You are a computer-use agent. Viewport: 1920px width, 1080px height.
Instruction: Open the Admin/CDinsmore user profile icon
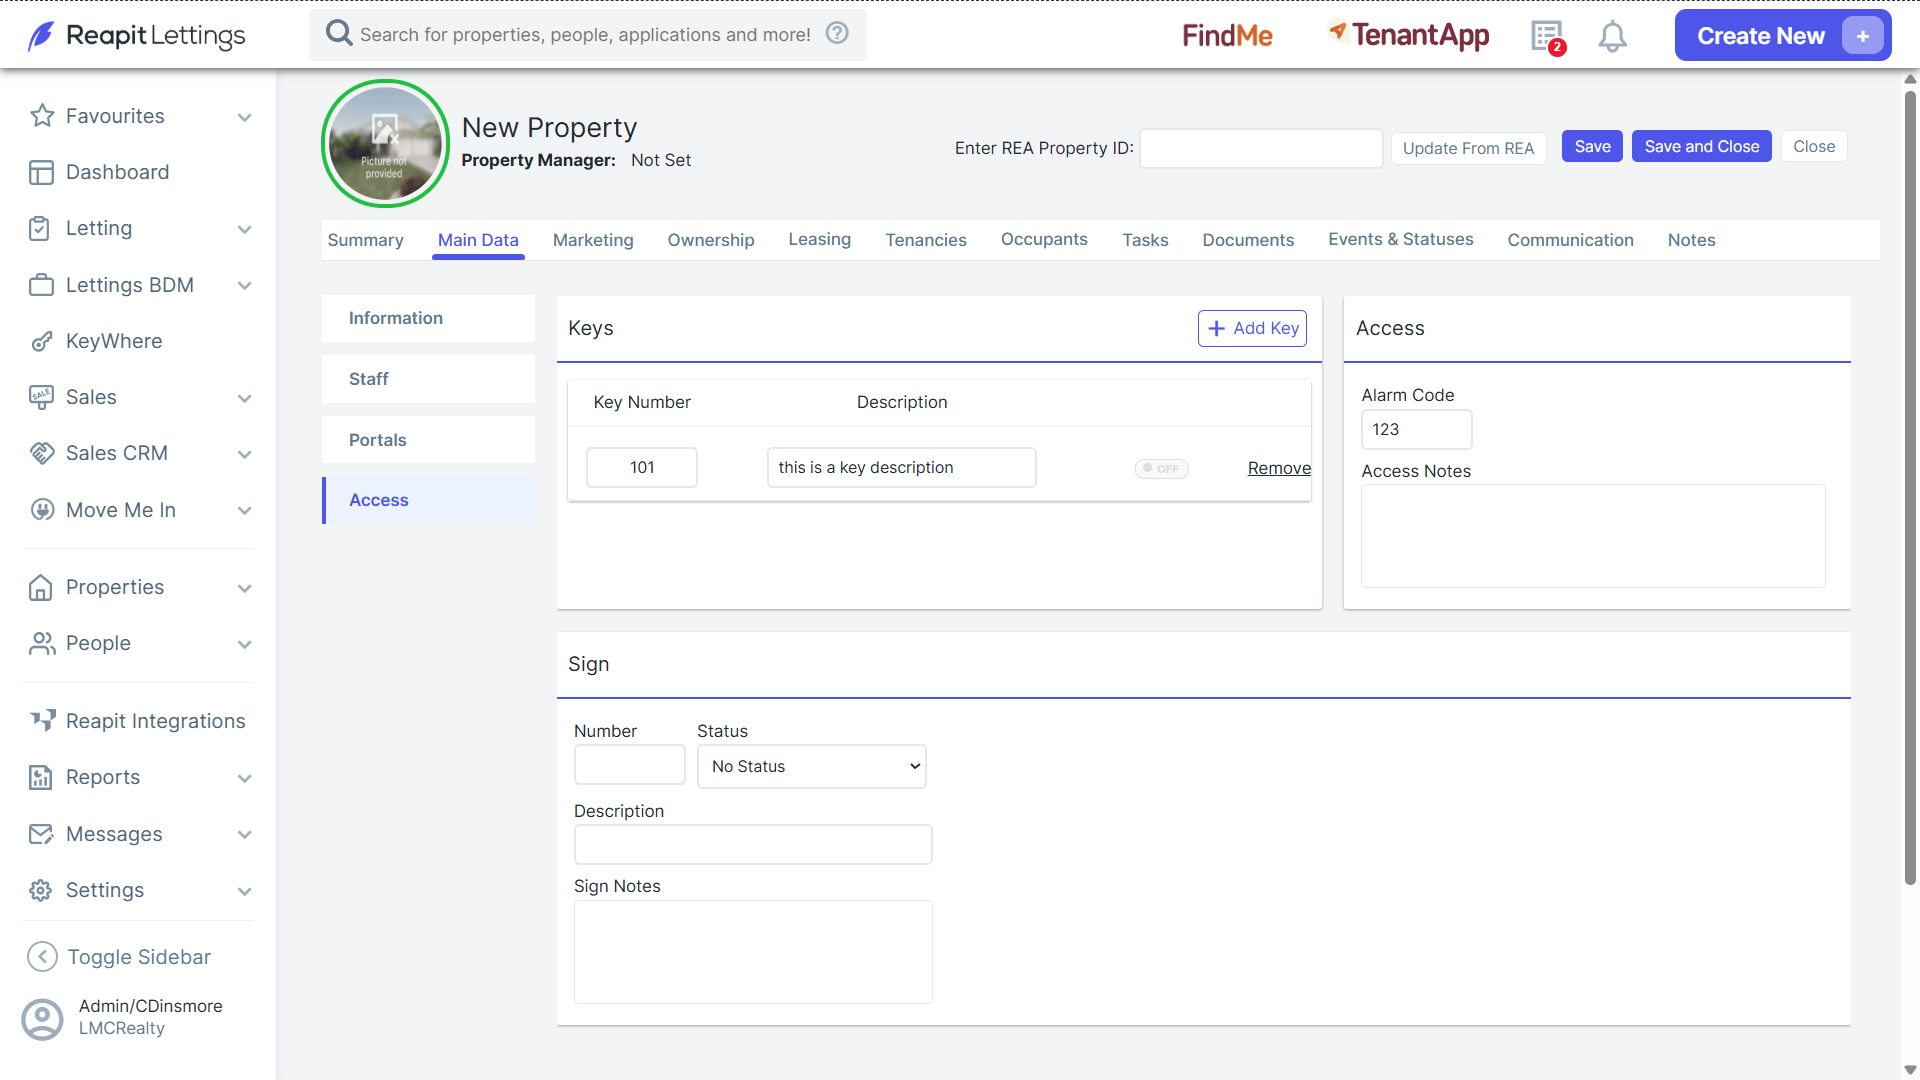(x=42, y=1019)
